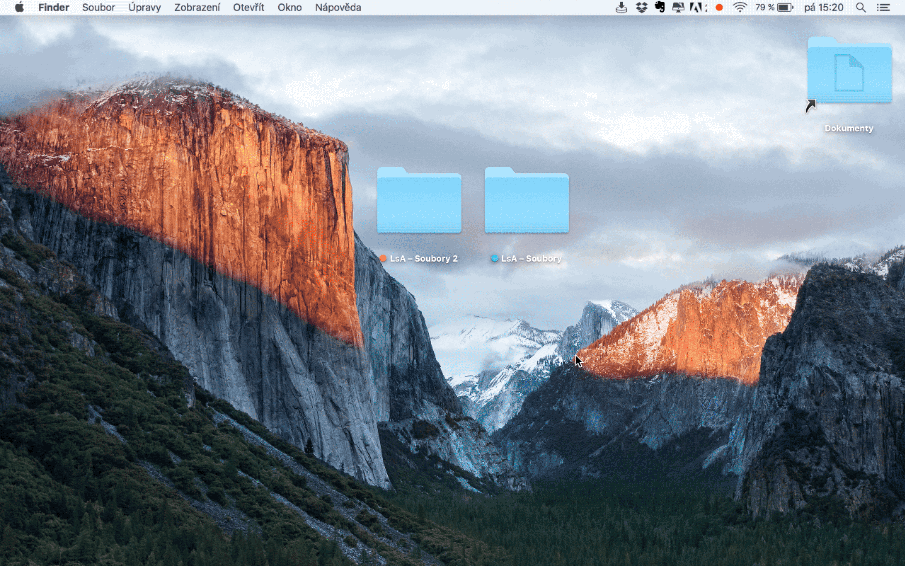Click the LsA – Soubory label text
Image resolution: width=905 pixels, height=566 pixels.
click(x=531, y=258)
